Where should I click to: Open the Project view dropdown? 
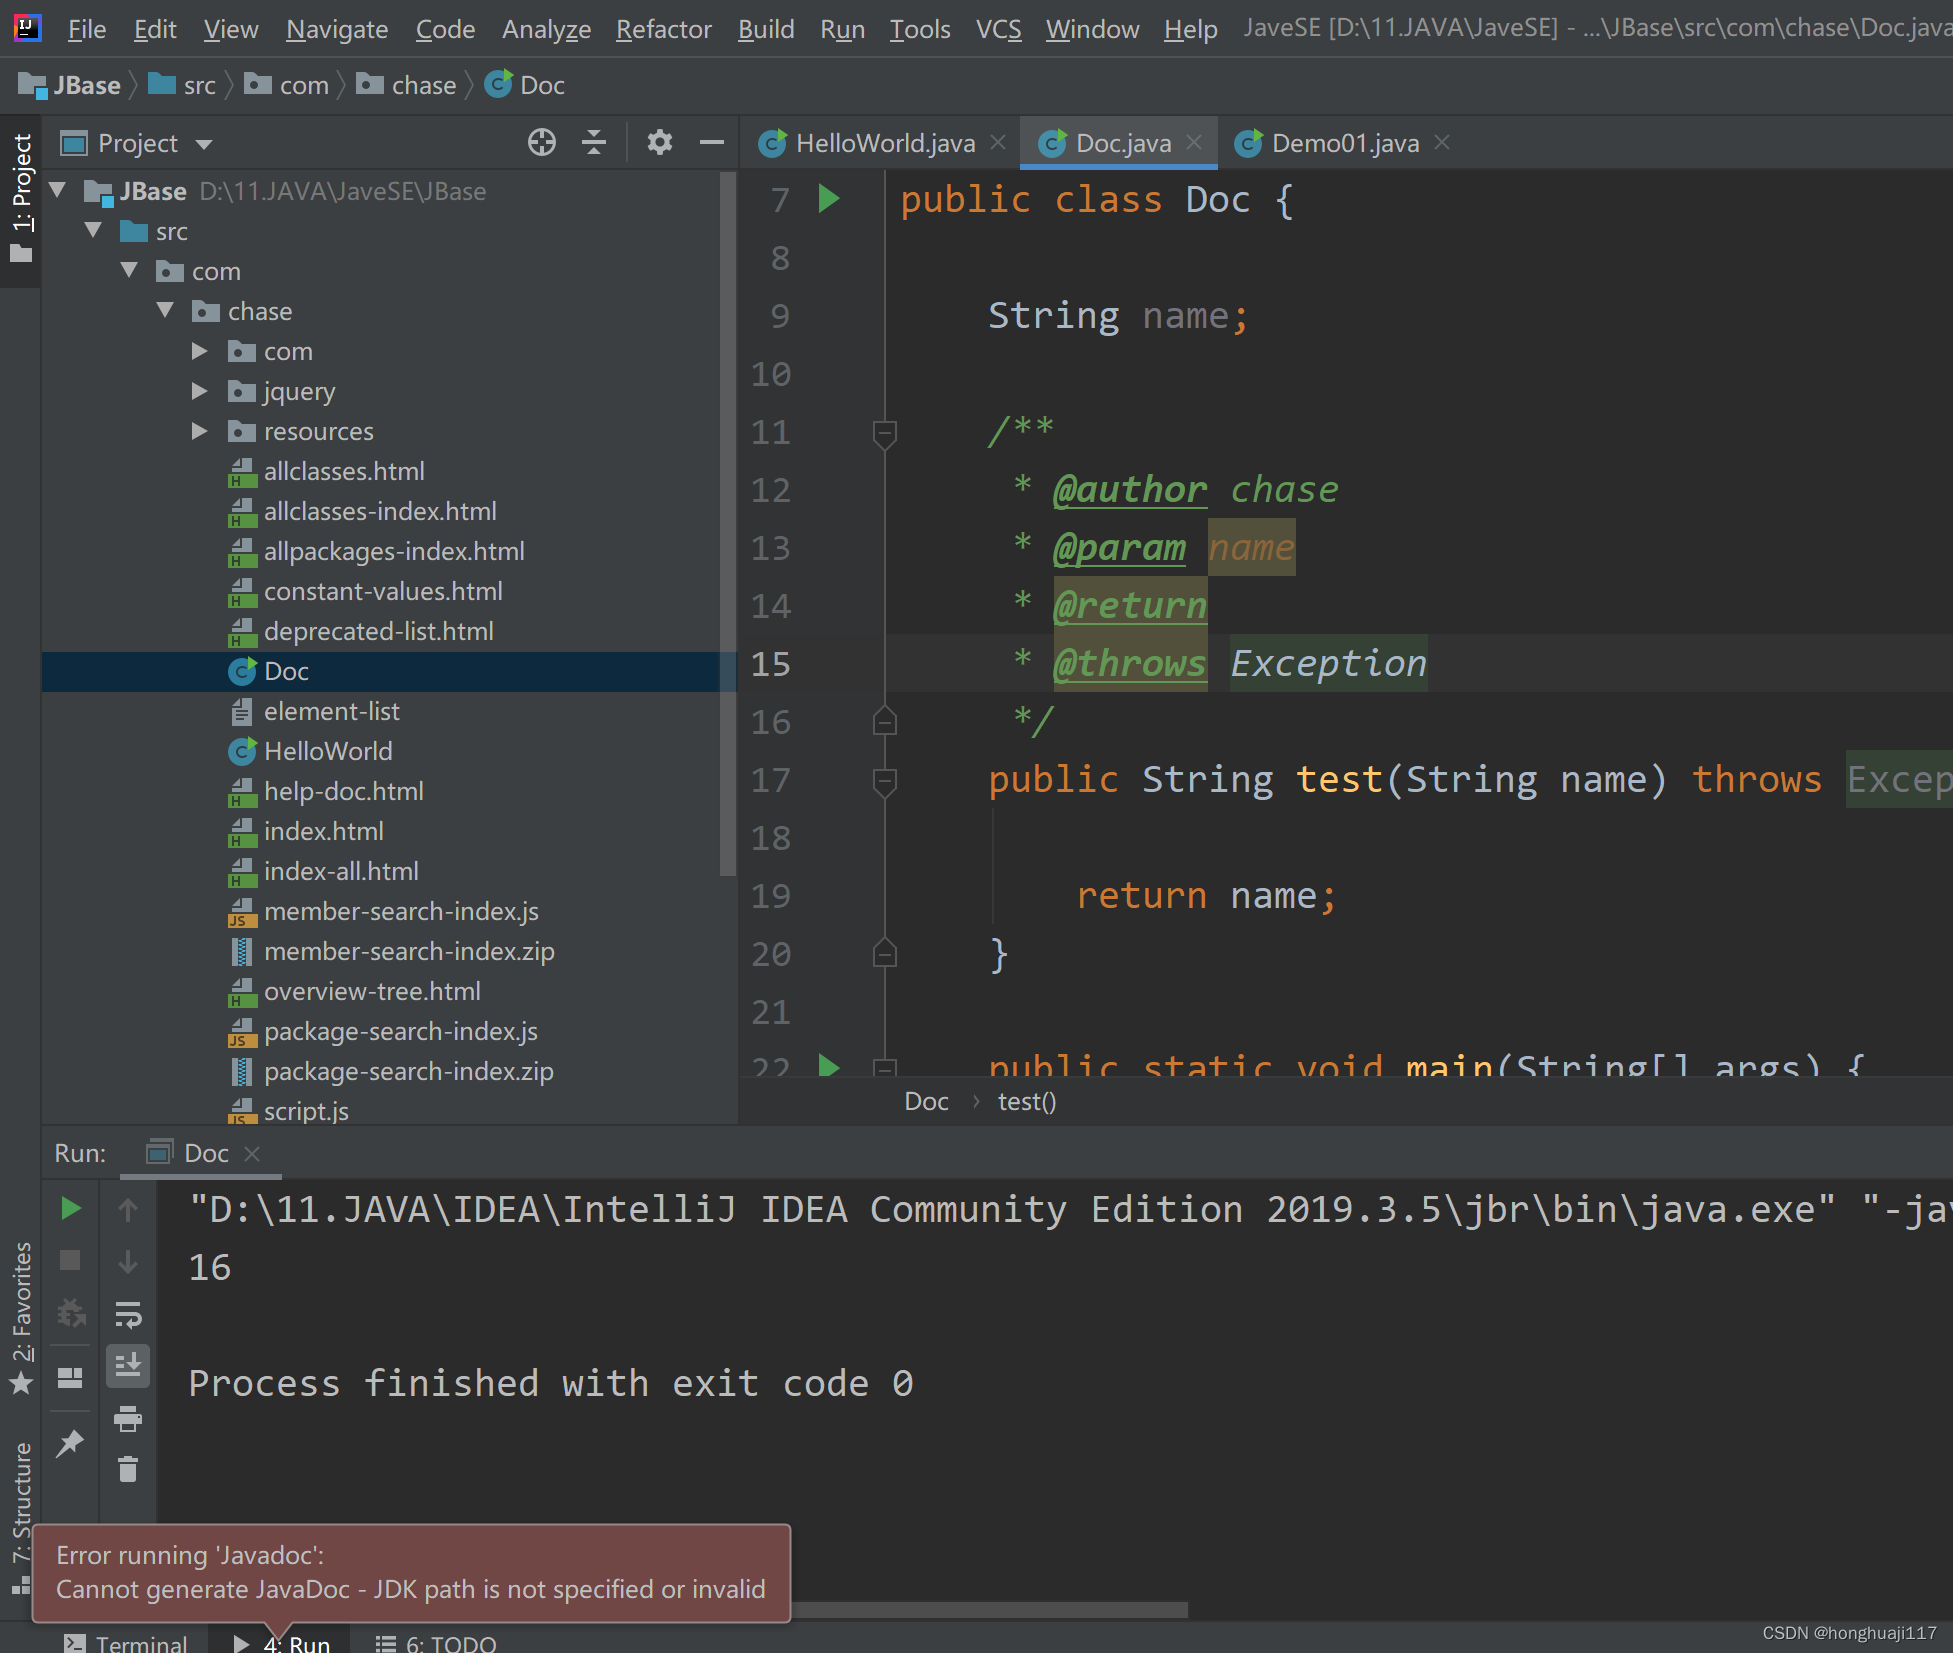[x=204, y=144]
